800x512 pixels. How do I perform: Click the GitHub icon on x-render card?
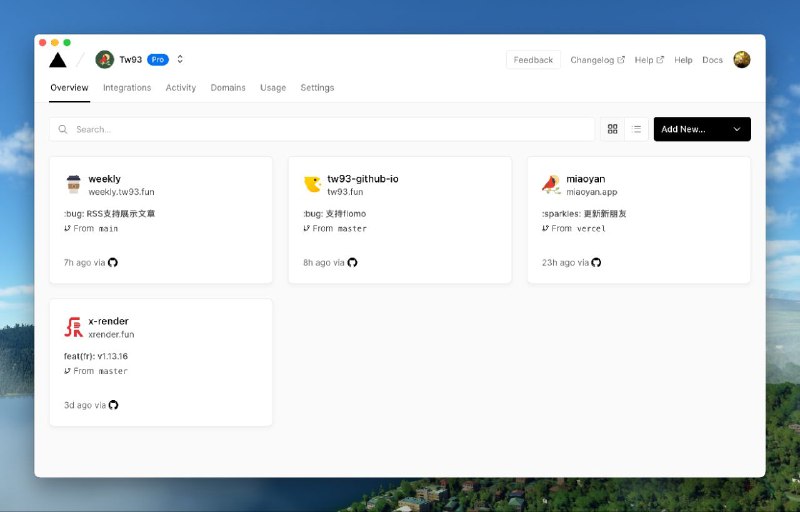point(113,405)
